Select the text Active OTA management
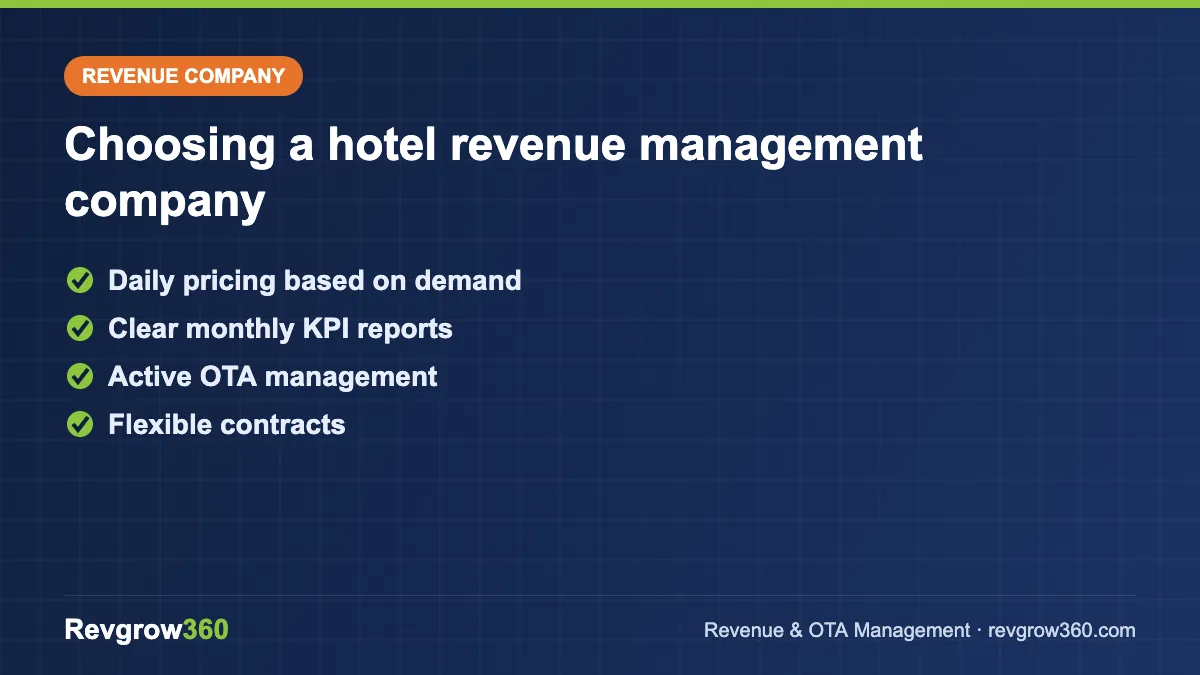The width and height of the screenshot is (1200, 675). (272, 377)
